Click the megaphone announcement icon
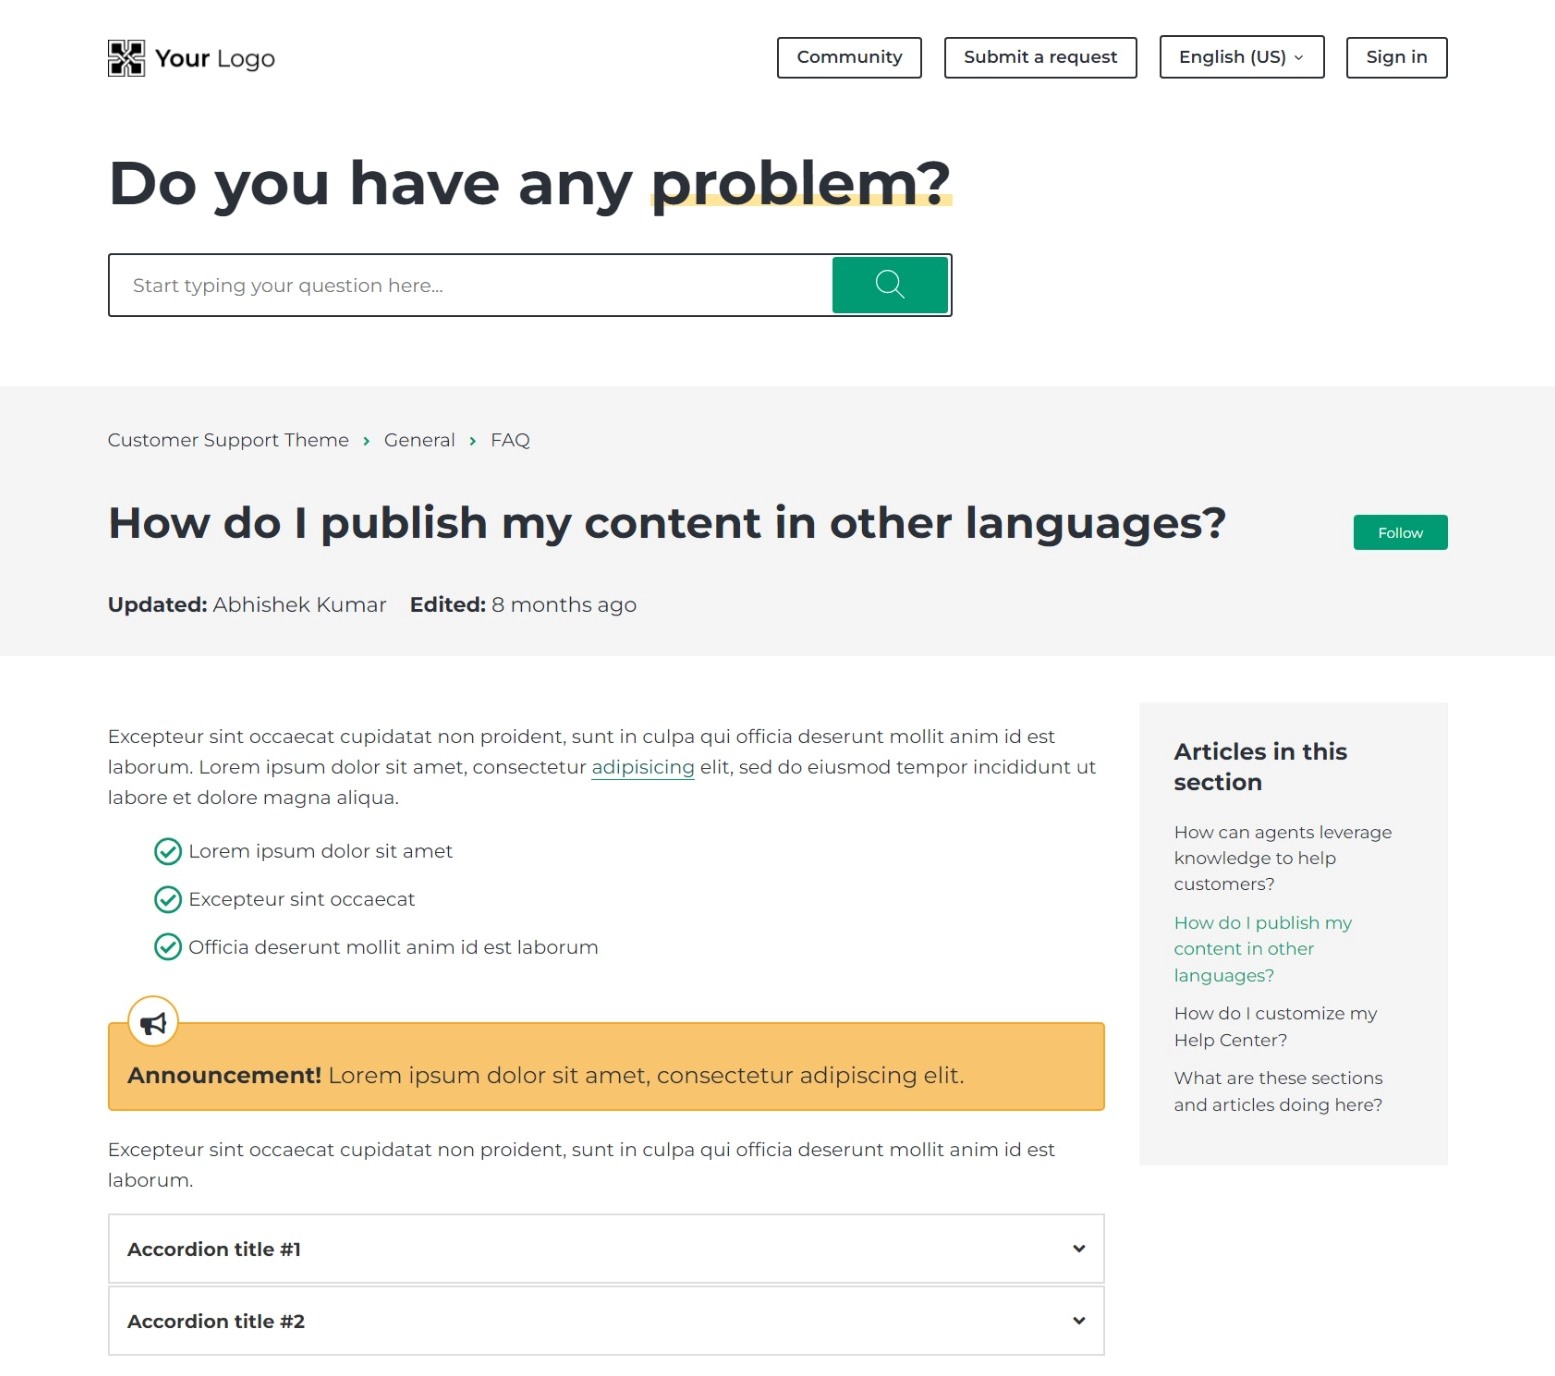Image resolution: width=1555 pixels, height=1376 pixels. [x=153, y=1022]
